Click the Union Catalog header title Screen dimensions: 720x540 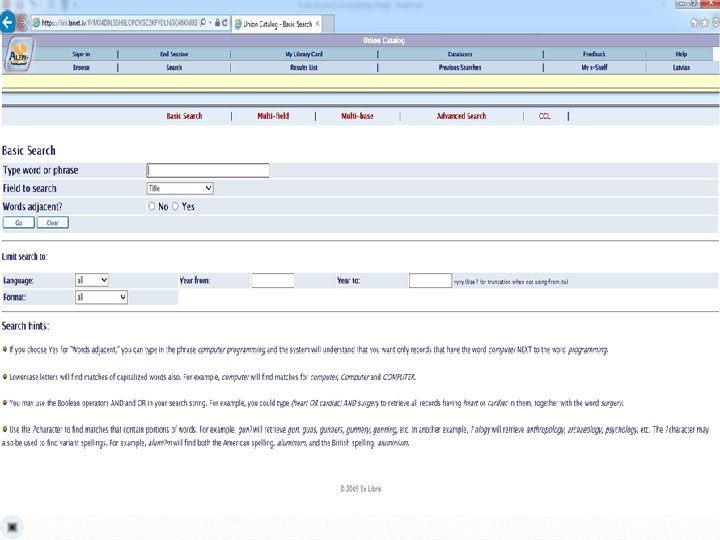coord(384,40)
